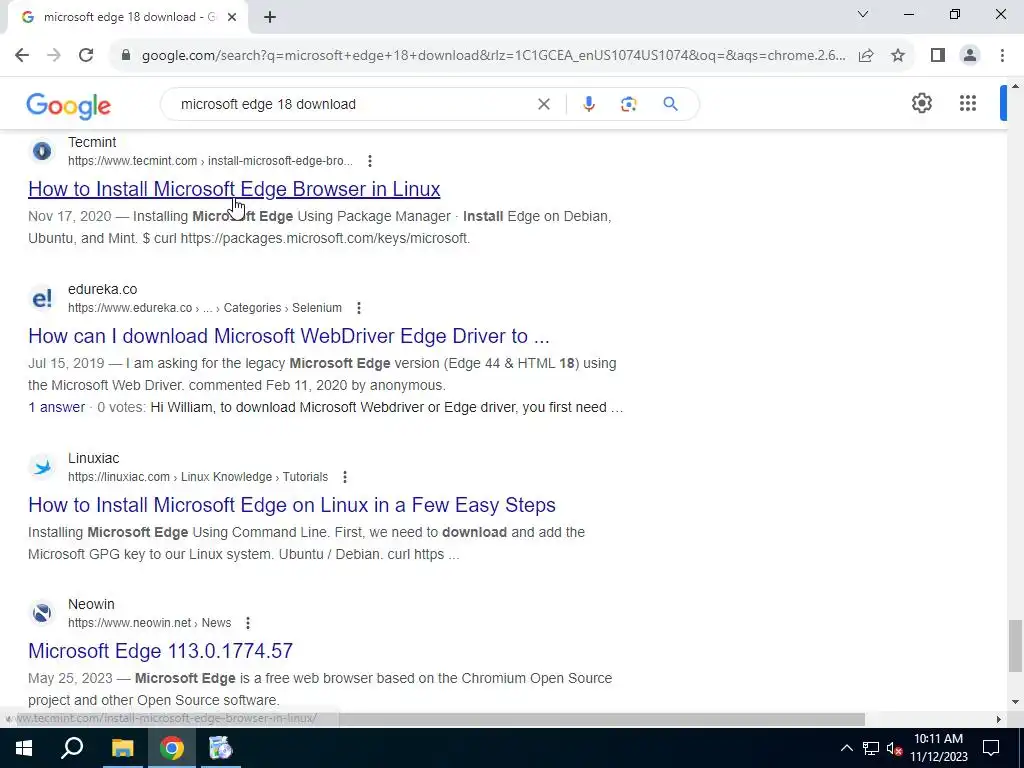The height and width of the screenshot is (768, 1024).
Task: Open How to Install Microsoft Edge Browser in Linux
Action: (234, 189)
